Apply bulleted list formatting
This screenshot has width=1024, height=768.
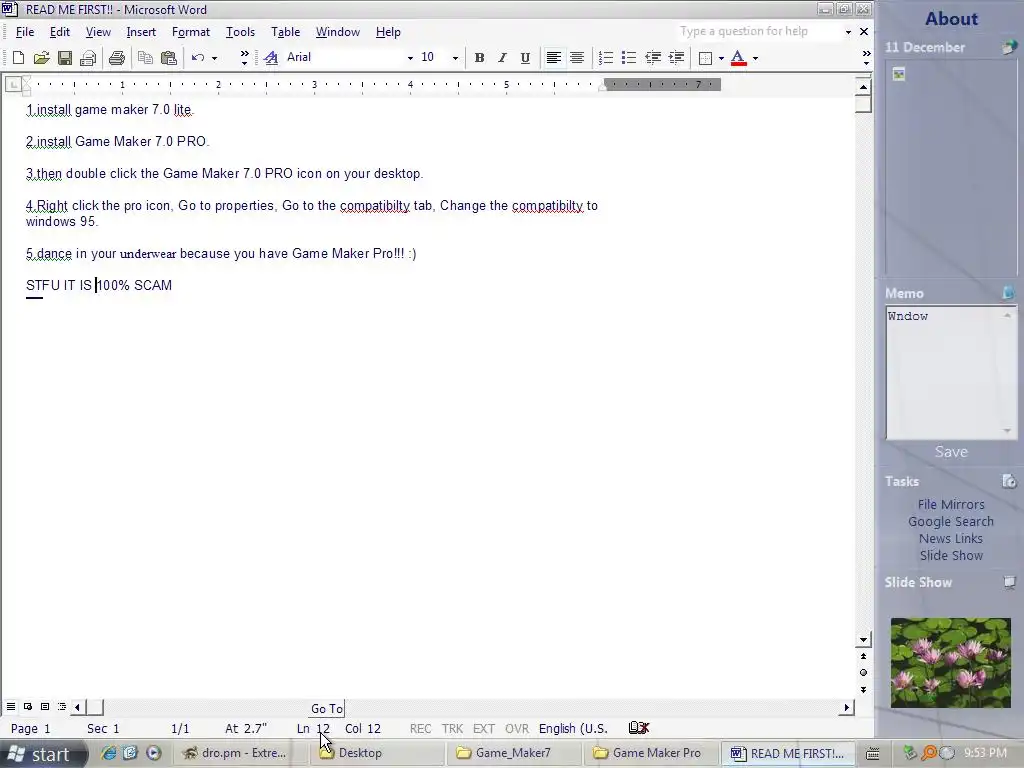point(629,58)
